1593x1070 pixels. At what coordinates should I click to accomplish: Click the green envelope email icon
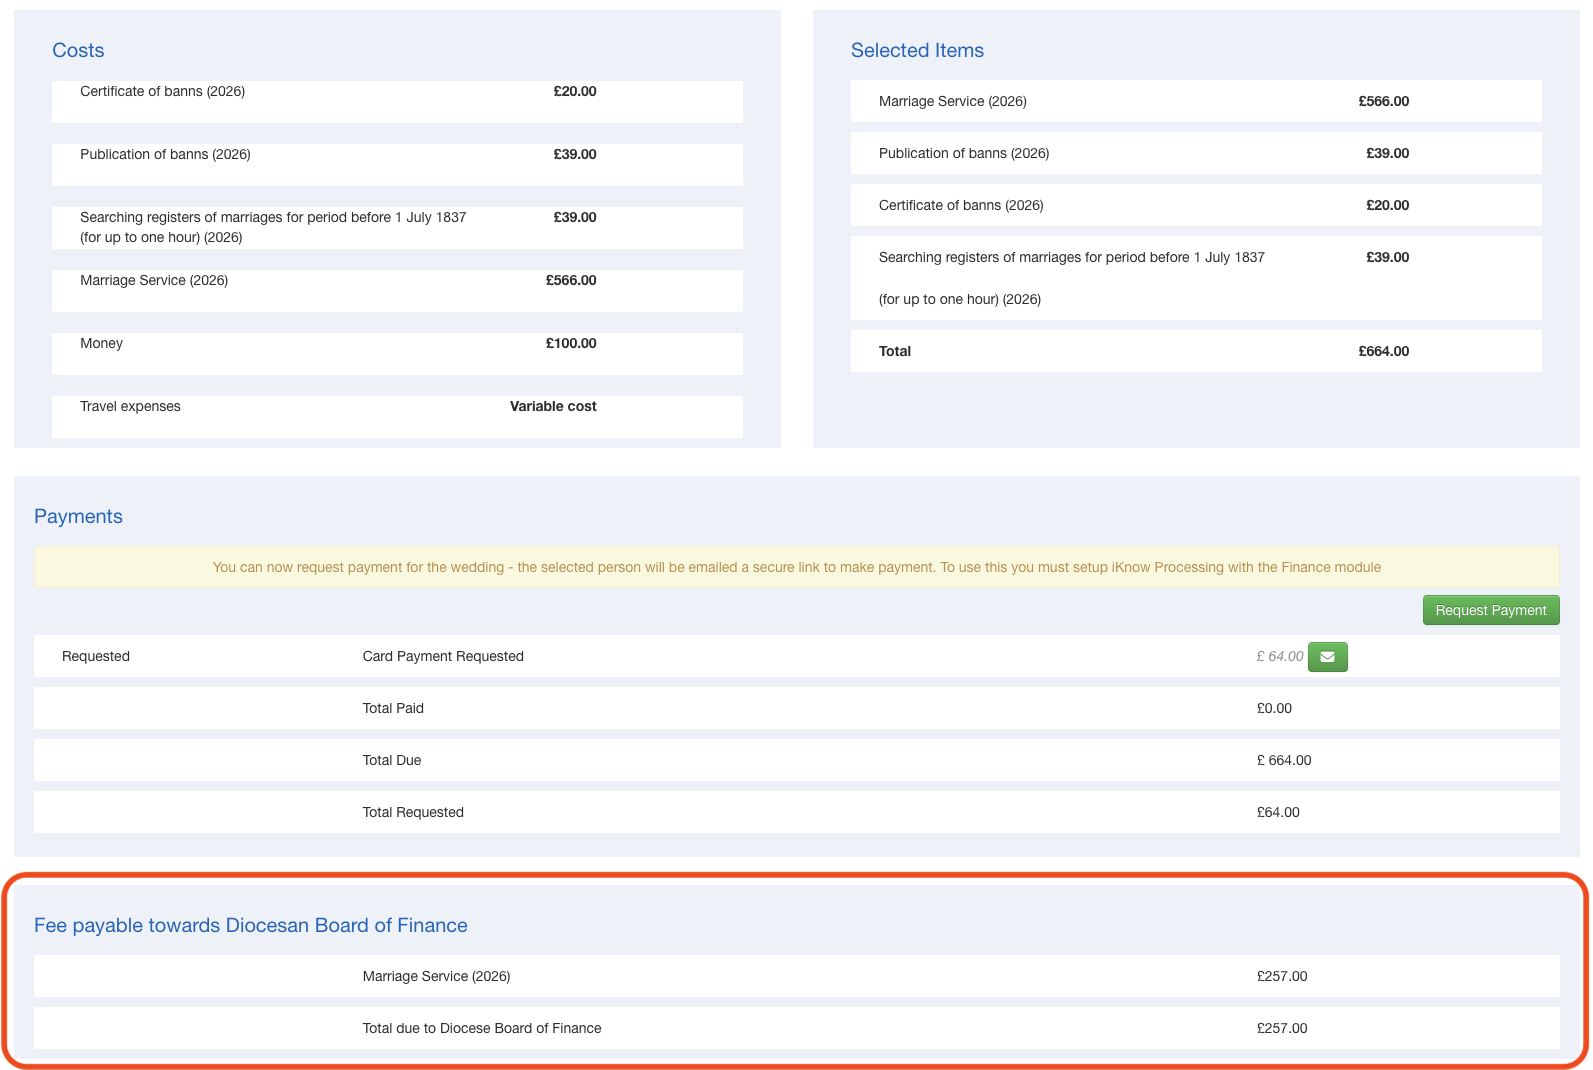(1327, 657)
